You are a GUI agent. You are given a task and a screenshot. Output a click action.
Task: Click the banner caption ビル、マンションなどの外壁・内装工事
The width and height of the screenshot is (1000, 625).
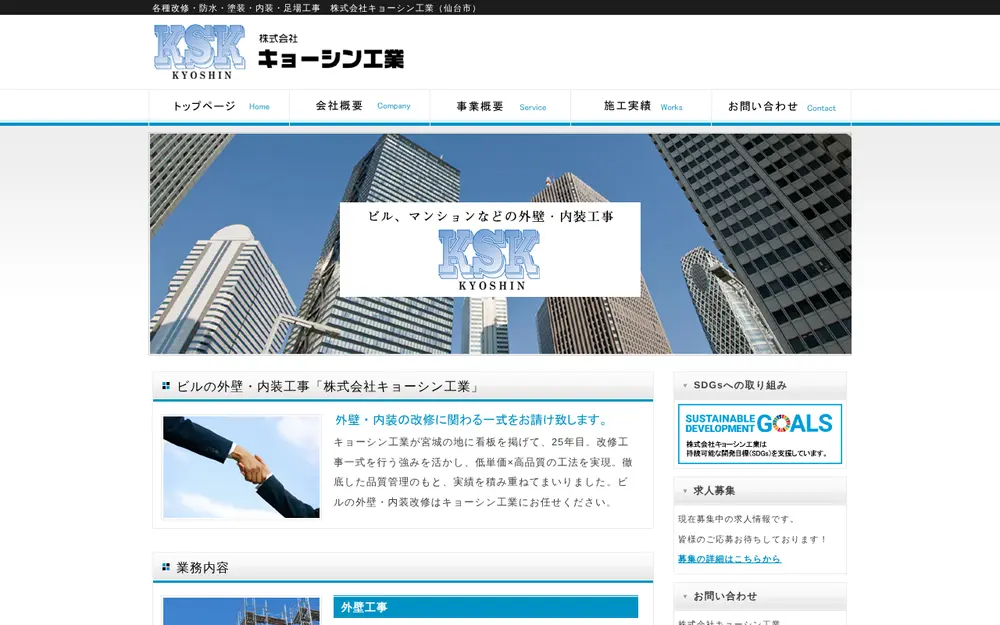(x=490, y=216)
